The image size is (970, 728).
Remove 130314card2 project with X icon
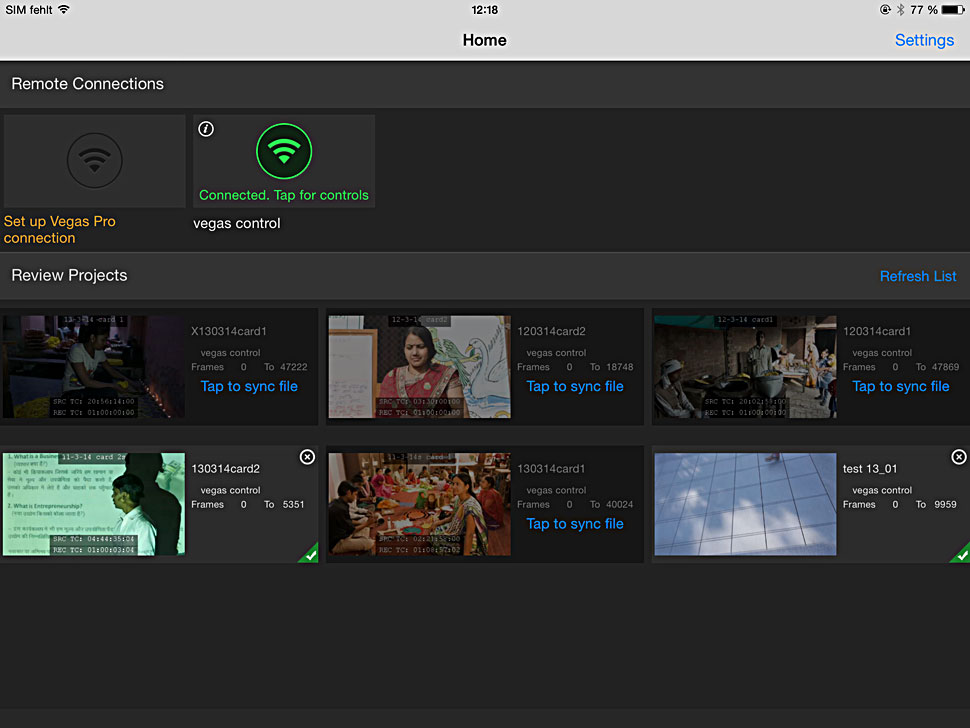307,457
